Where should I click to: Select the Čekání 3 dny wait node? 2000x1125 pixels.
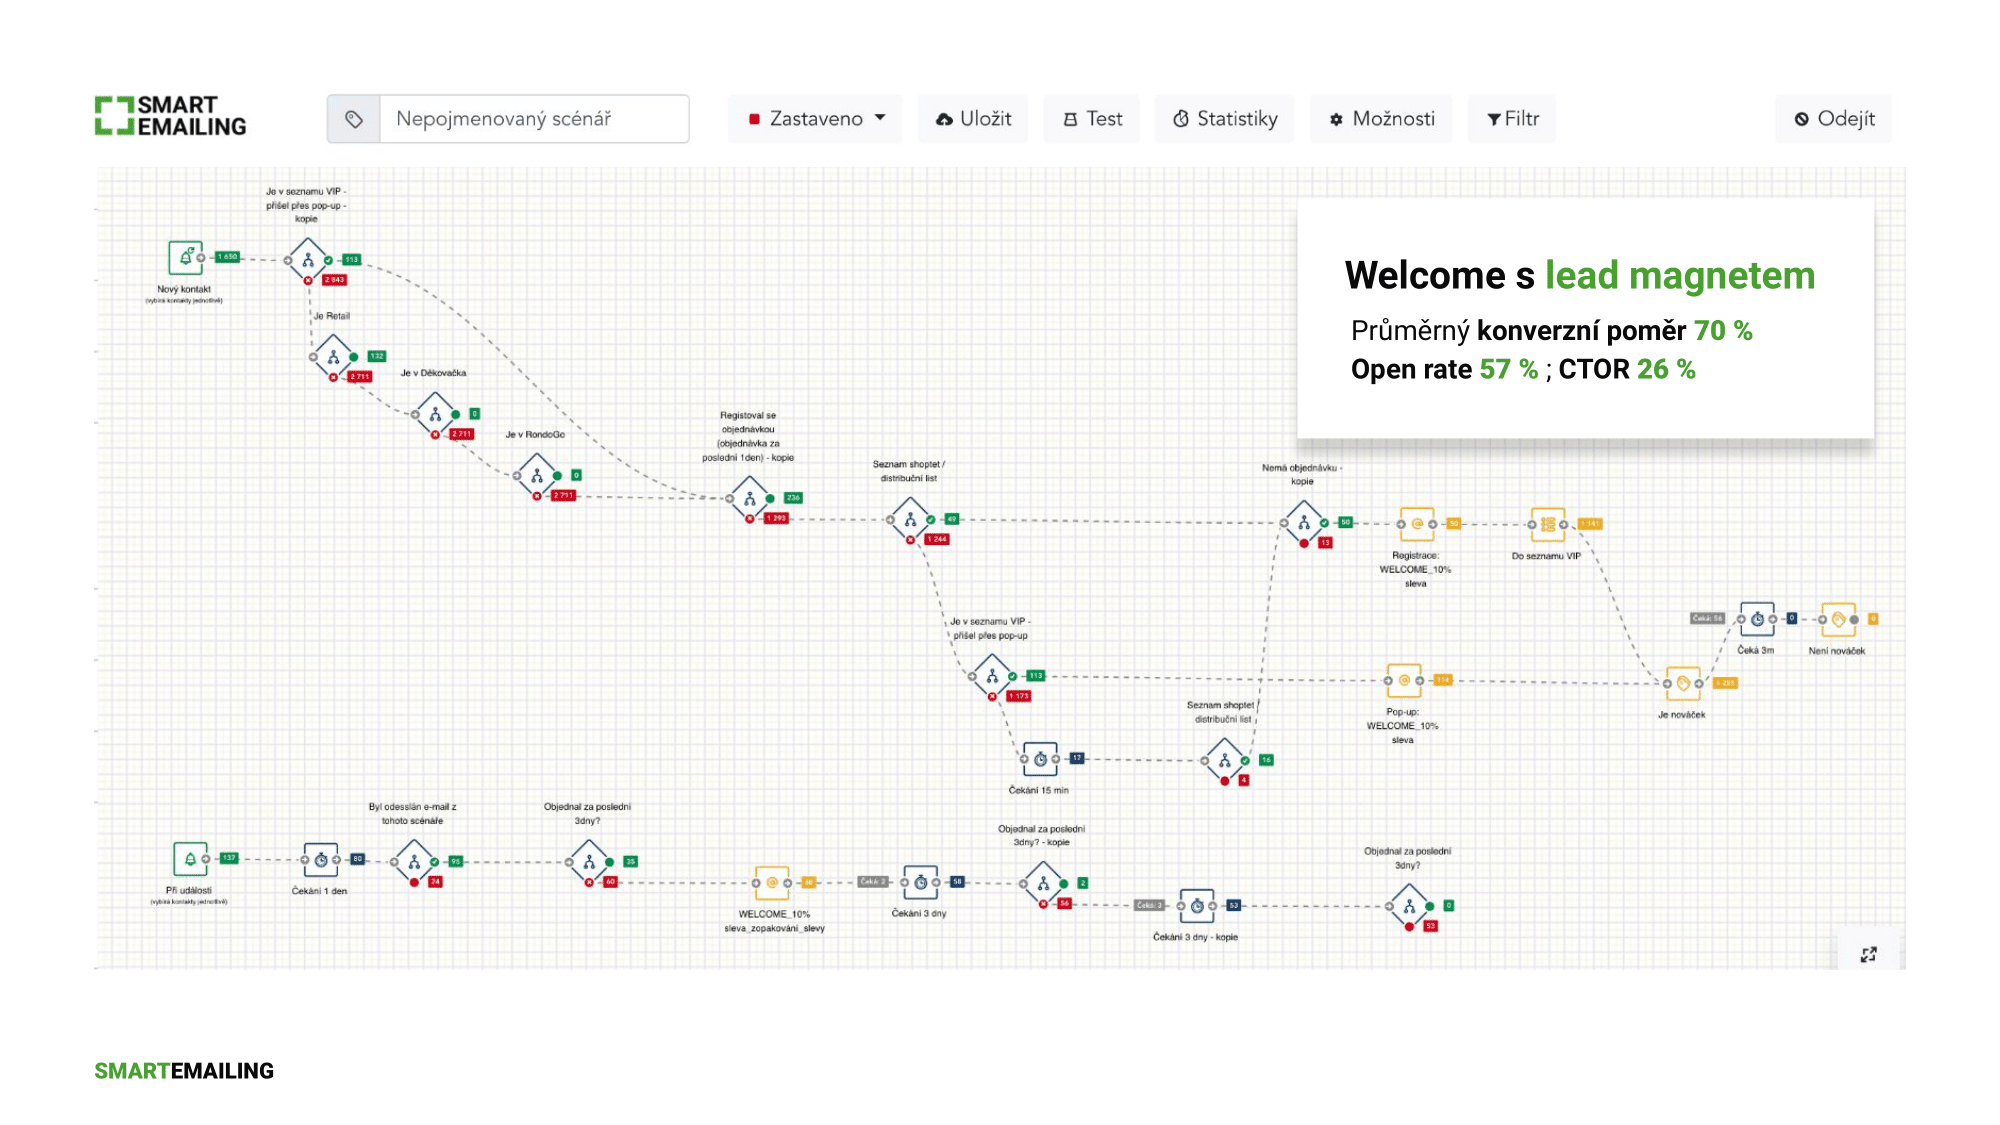(920, 883)
